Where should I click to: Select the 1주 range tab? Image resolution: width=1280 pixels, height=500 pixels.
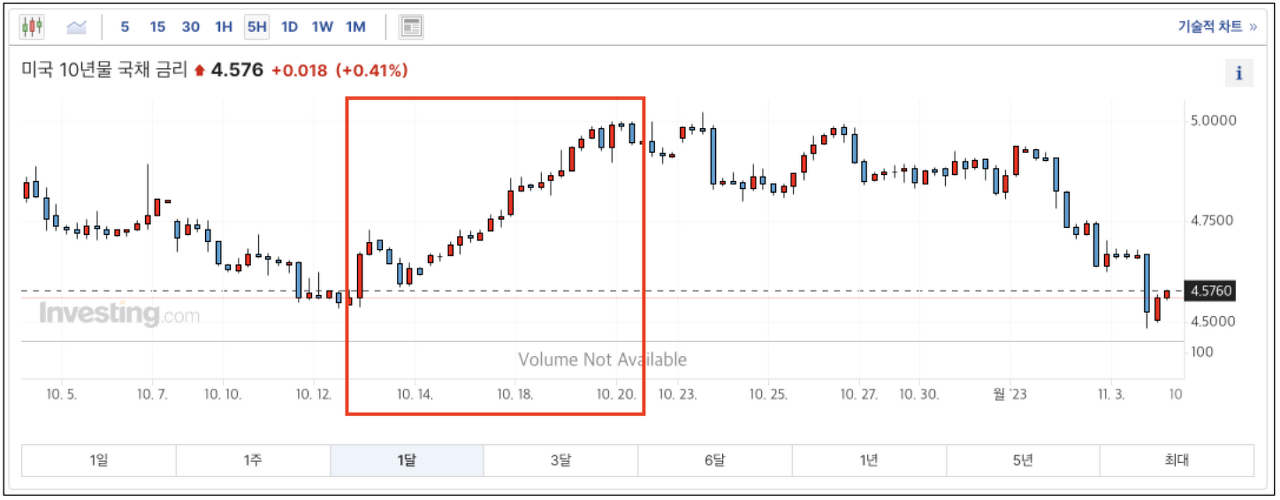point(253,460)
